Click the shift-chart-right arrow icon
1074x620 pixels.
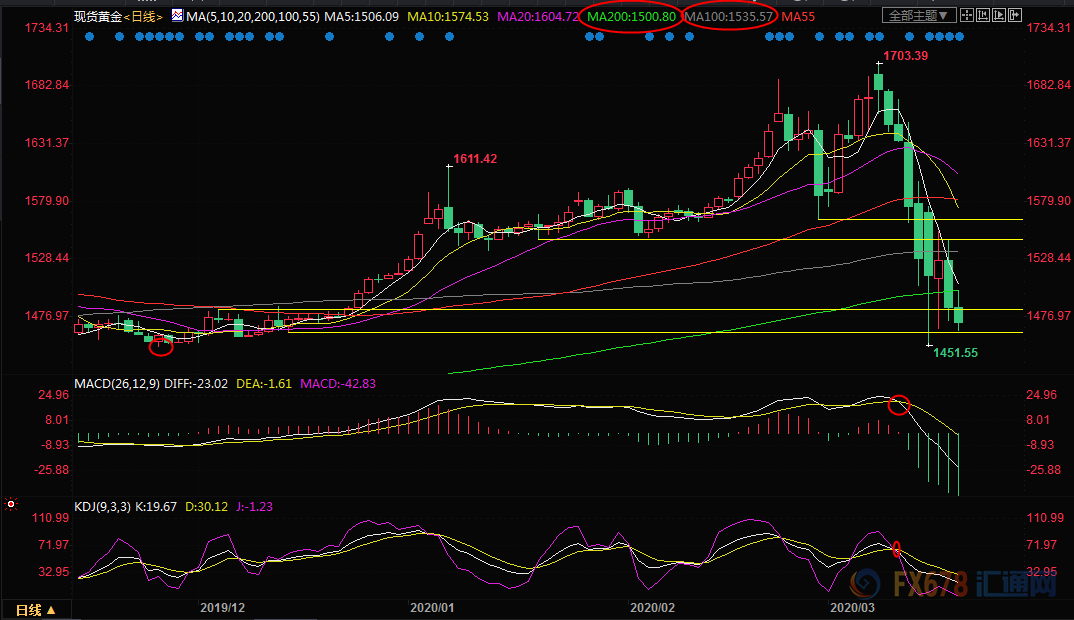[x=1015, y=15]
